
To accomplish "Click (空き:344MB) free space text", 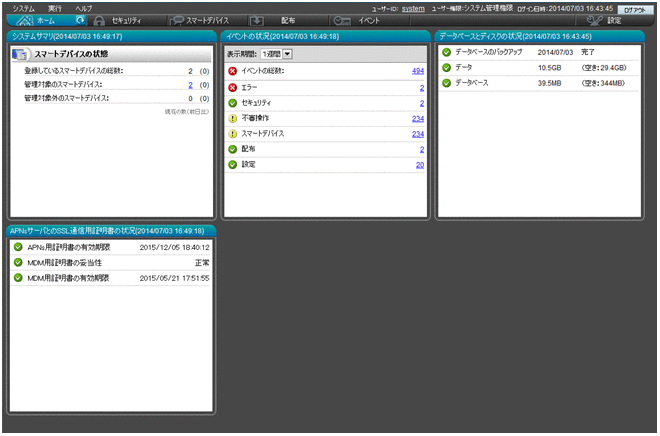I will (x=603, y=83).
